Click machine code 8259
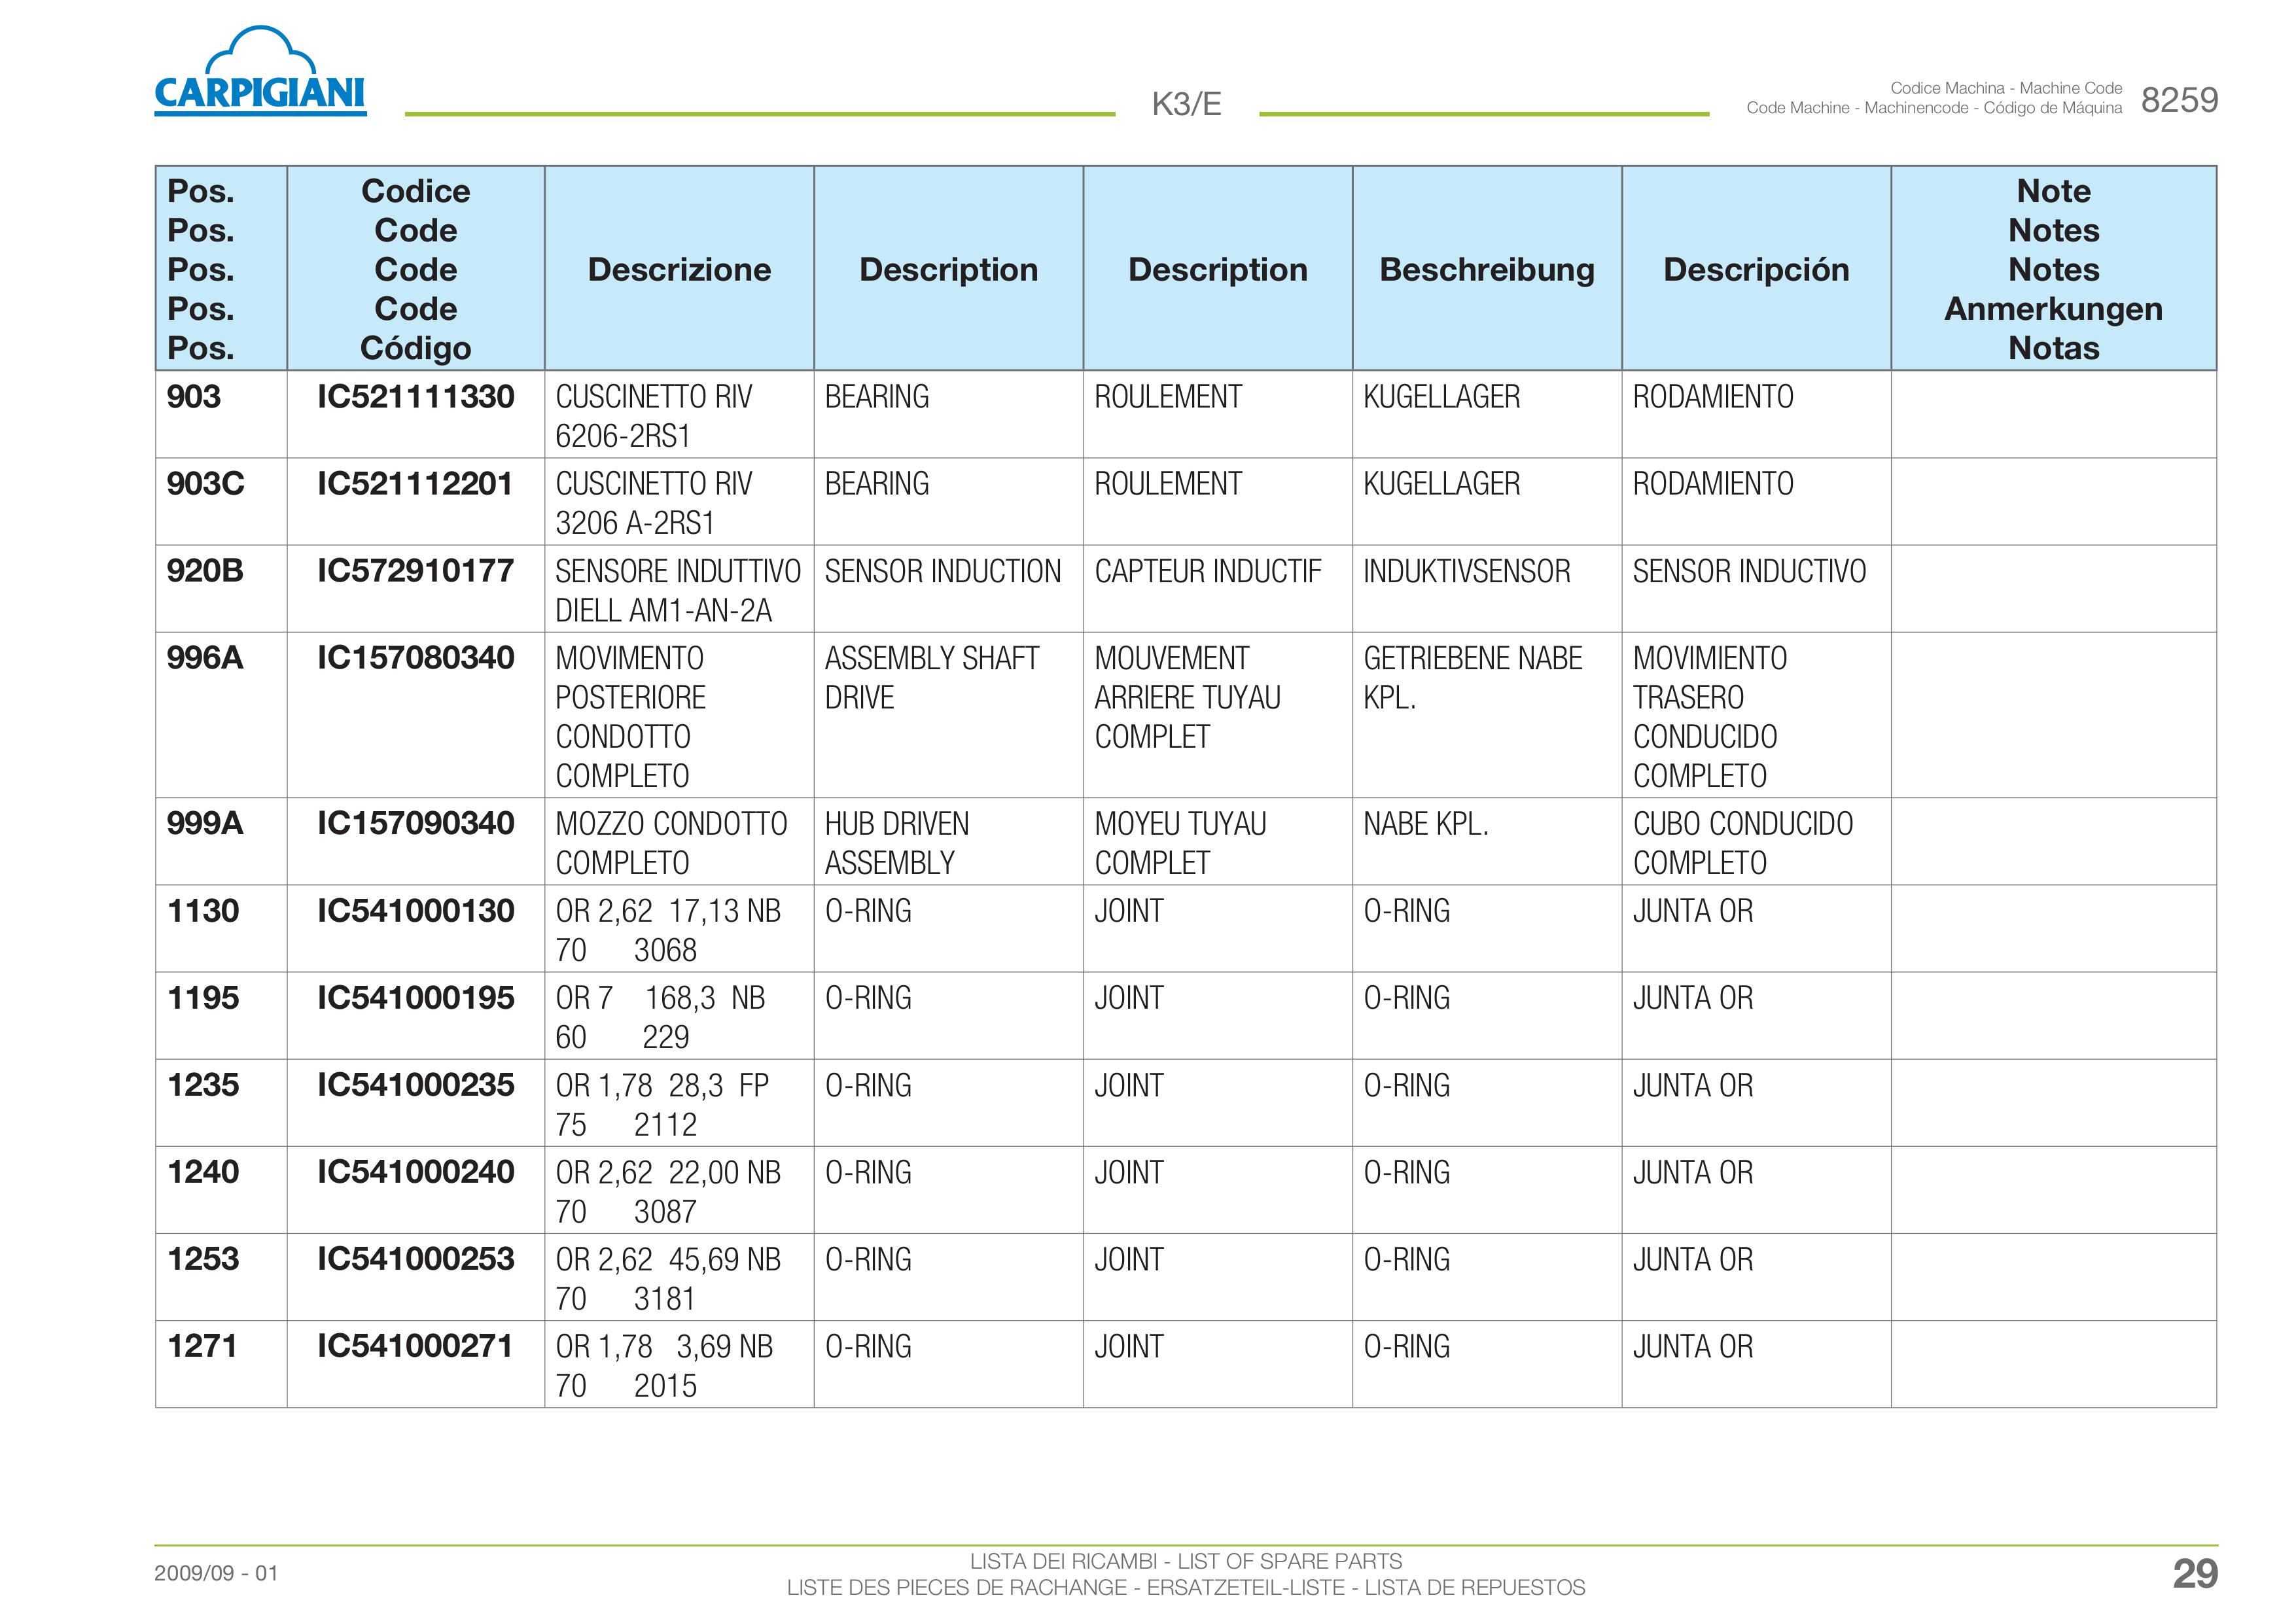2296x1623 pixels. point(2179,100)
